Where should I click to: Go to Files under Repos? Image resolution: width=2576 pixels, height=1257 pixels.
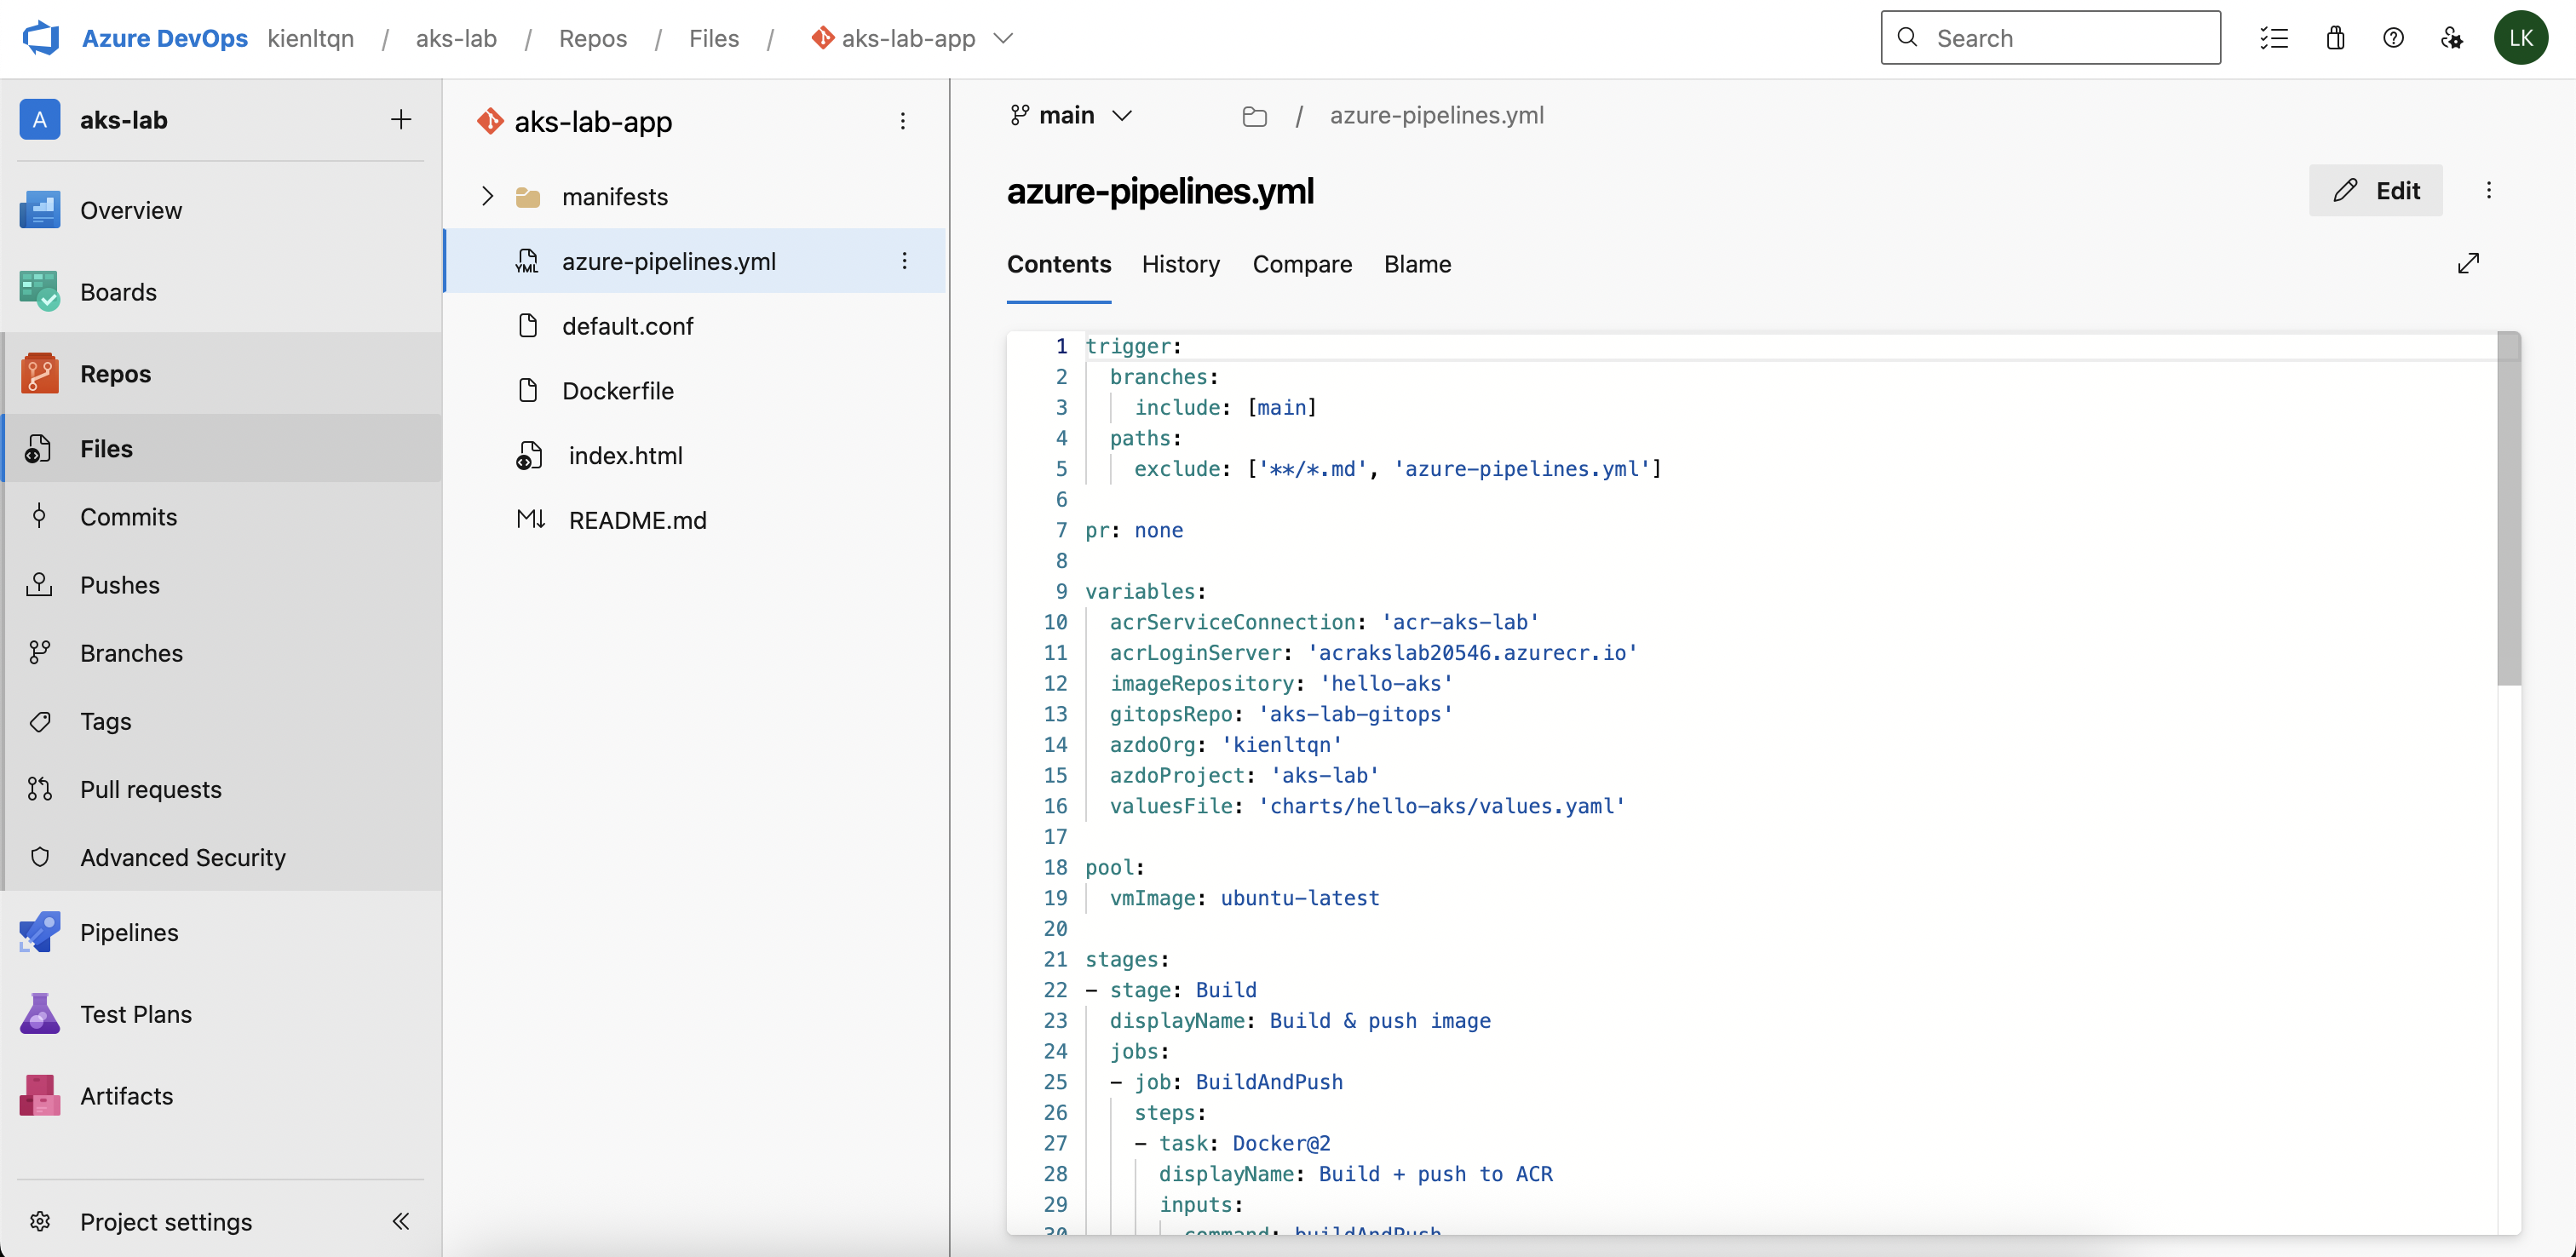[221, 449]
